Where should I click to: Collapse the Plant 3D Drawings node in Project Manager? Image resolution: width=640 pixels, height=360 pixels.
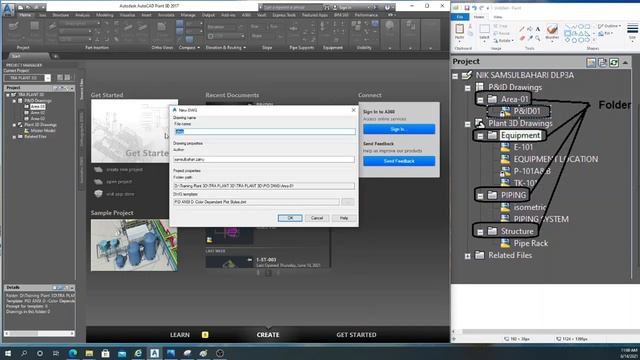14,124
